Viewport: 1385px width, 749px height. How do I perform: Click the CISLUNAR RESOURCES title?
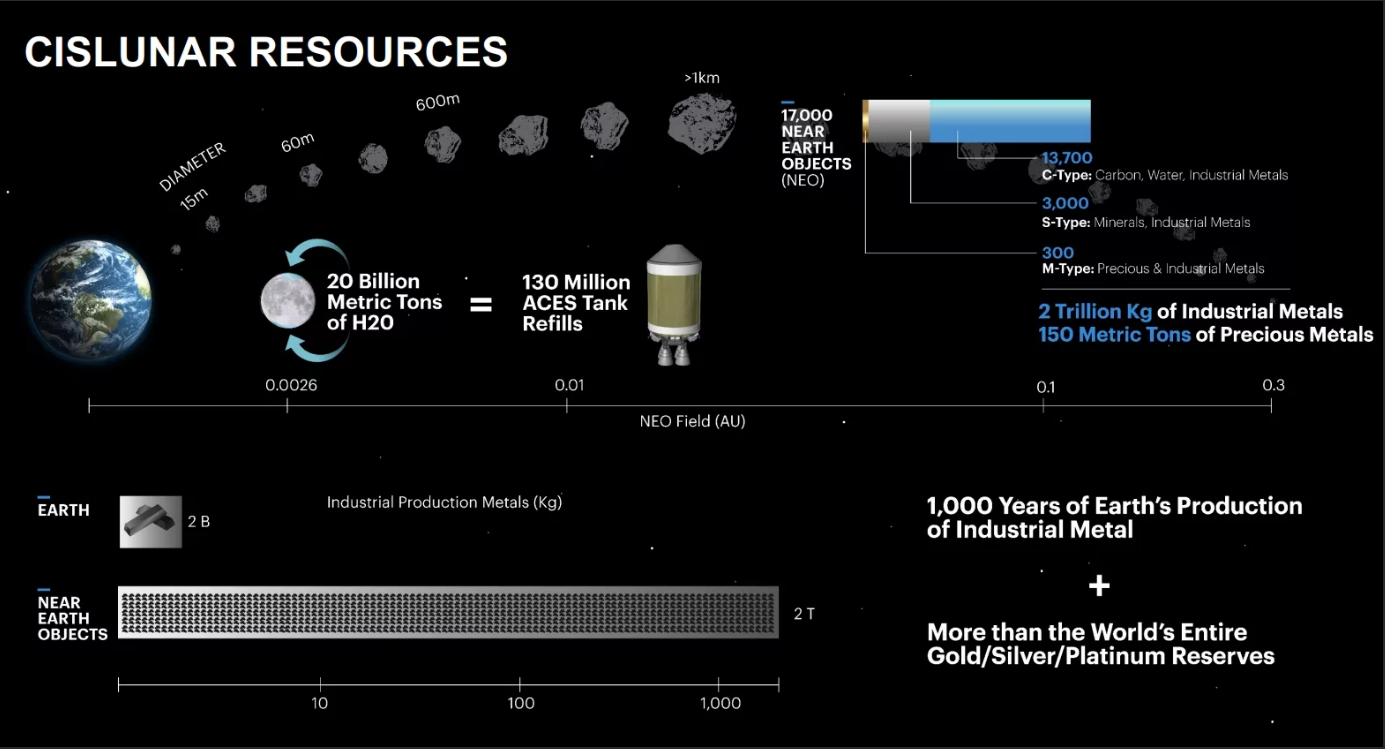pyautogui.click(x=266, y=52)
